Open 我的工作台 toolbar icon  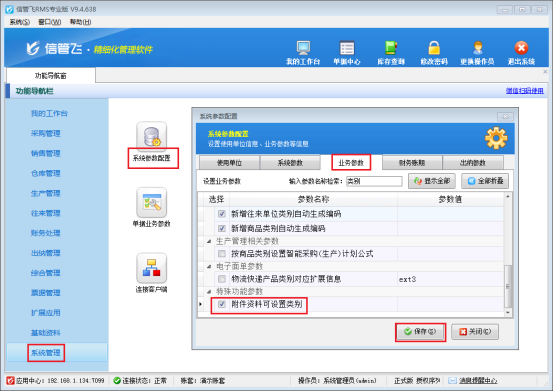point(303,48)
